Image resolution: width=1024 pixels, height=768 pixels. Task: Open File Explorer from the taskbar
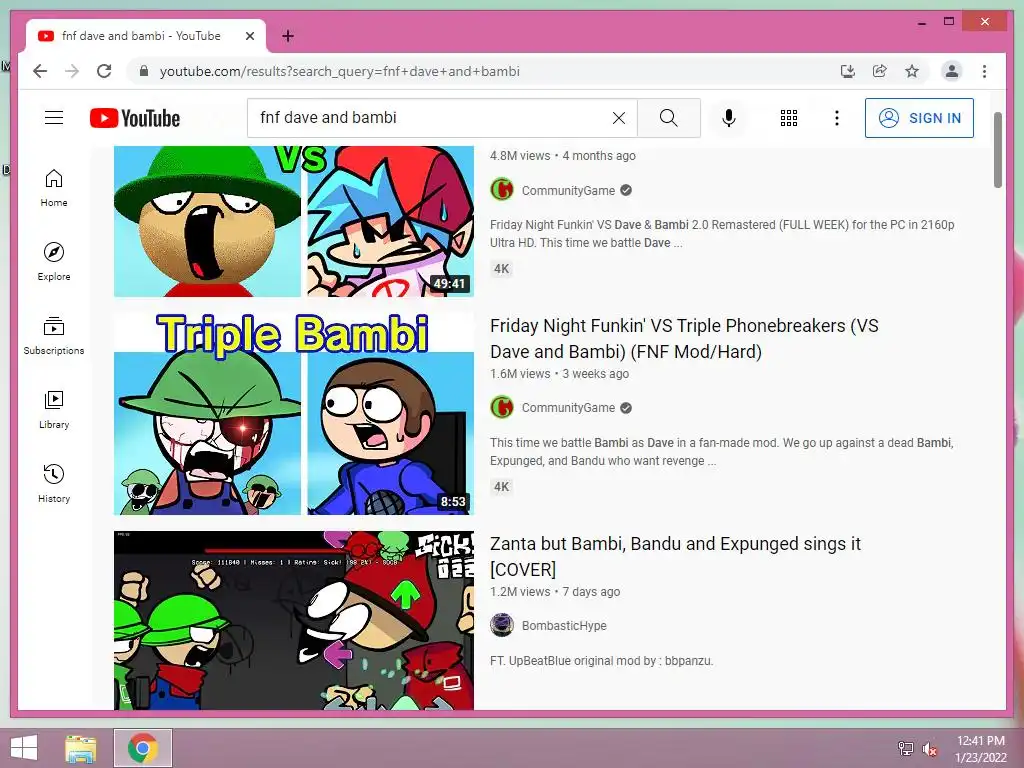tap(80, 748)
